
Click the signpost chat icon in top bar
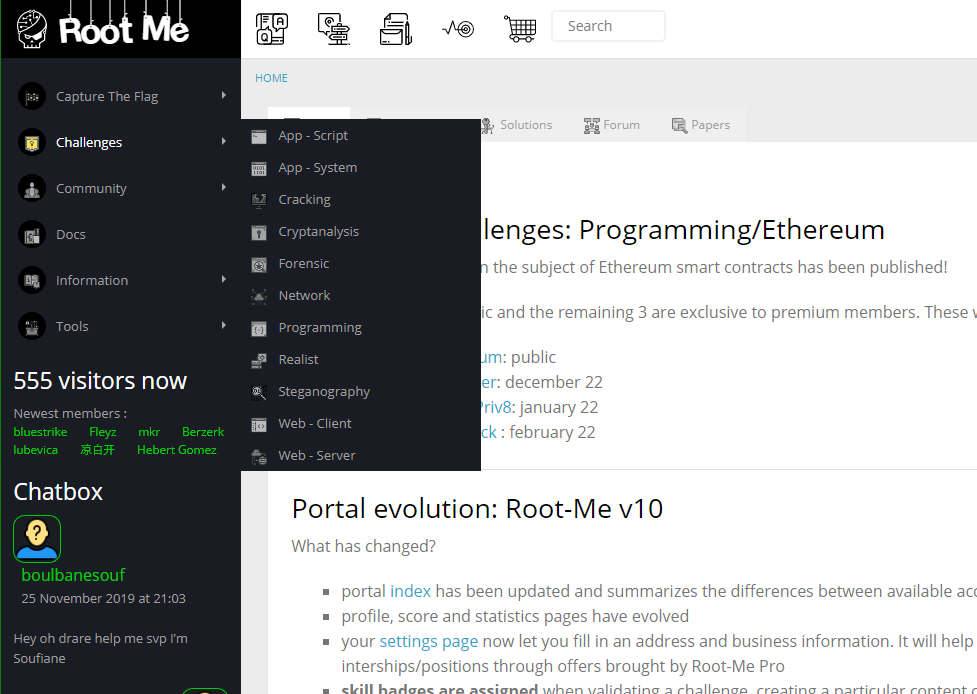pyautogui.click(x=334, y=29)
